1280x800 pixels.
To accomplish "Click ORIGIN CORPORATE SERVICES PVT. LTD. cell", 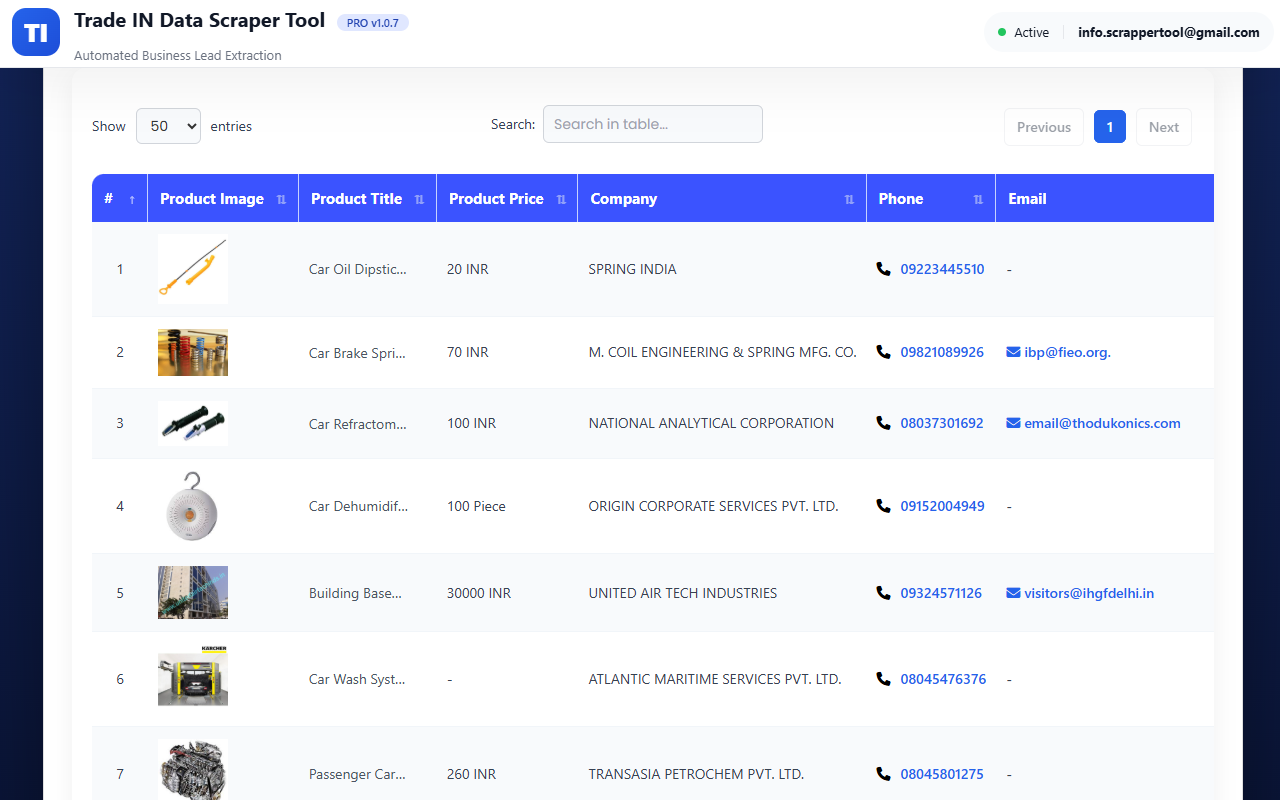I will 713,506.
